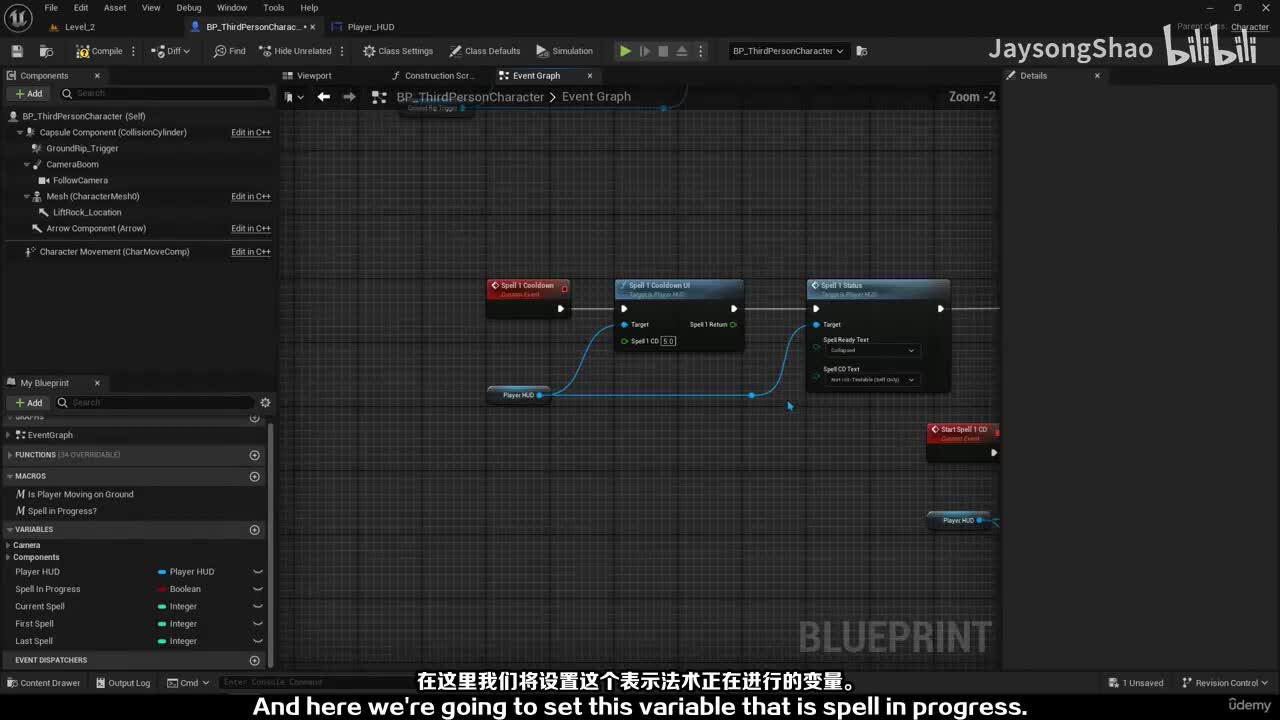Select the Spell in Progress? macro
The width and height of the screenshot is (1280, 720).
(x=62, y=511)
